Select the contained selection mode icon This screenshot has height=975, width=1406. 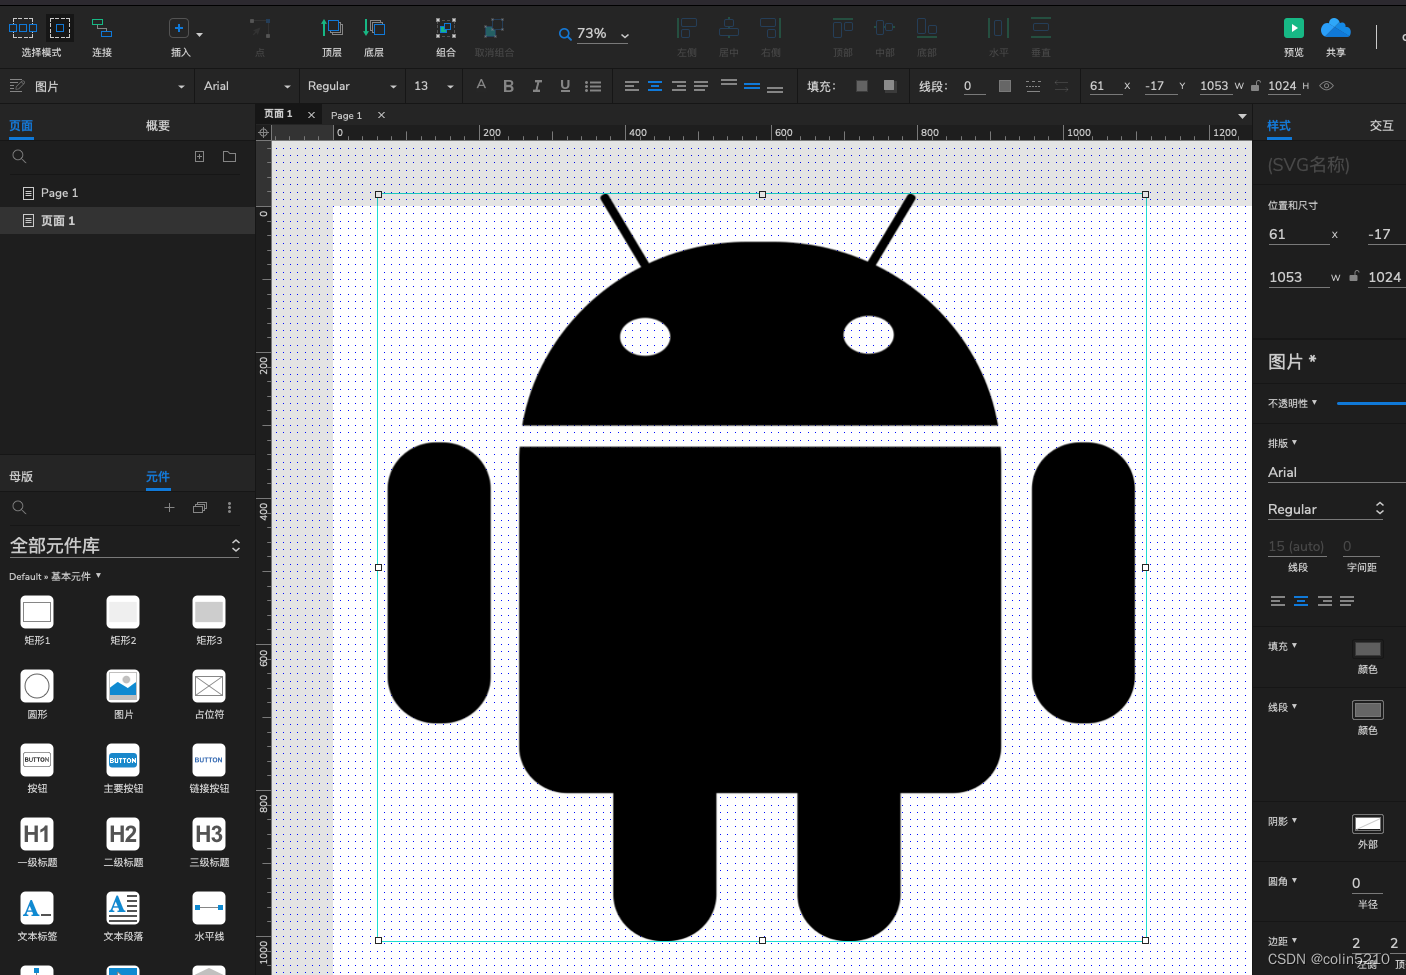[x=60, y=28]
